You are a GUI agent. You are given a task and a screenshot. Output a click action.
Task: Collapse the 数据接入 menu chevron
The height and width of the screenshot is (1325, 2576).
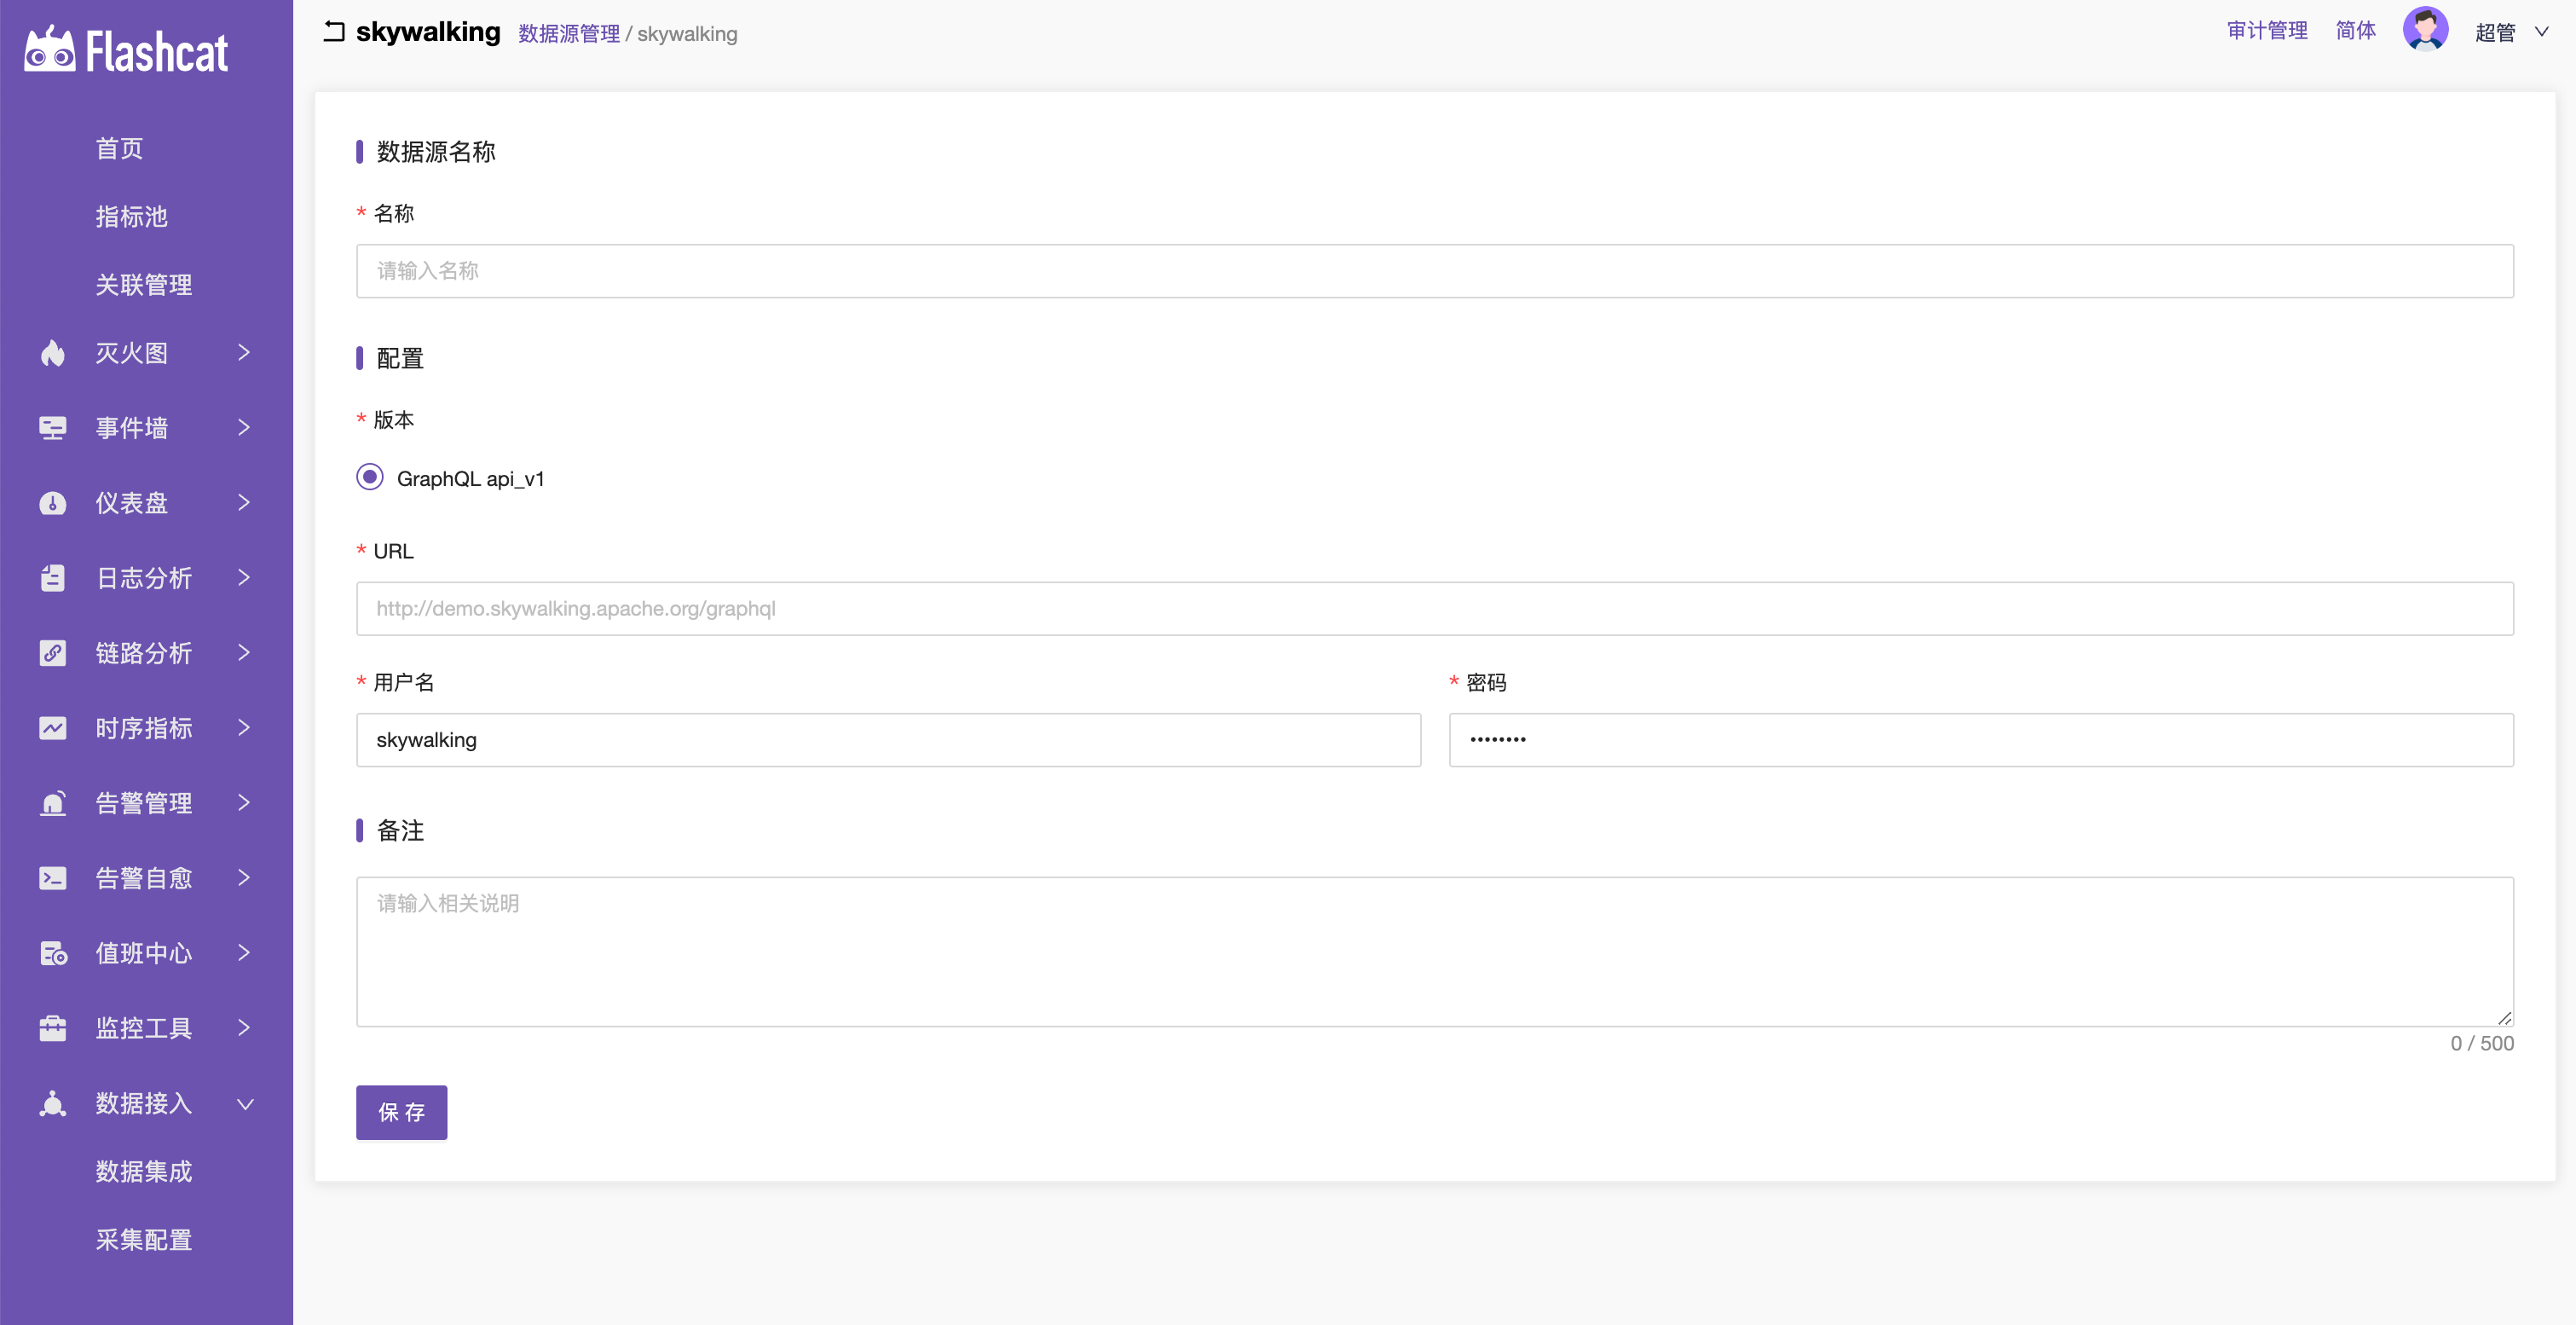(245, 1104)
